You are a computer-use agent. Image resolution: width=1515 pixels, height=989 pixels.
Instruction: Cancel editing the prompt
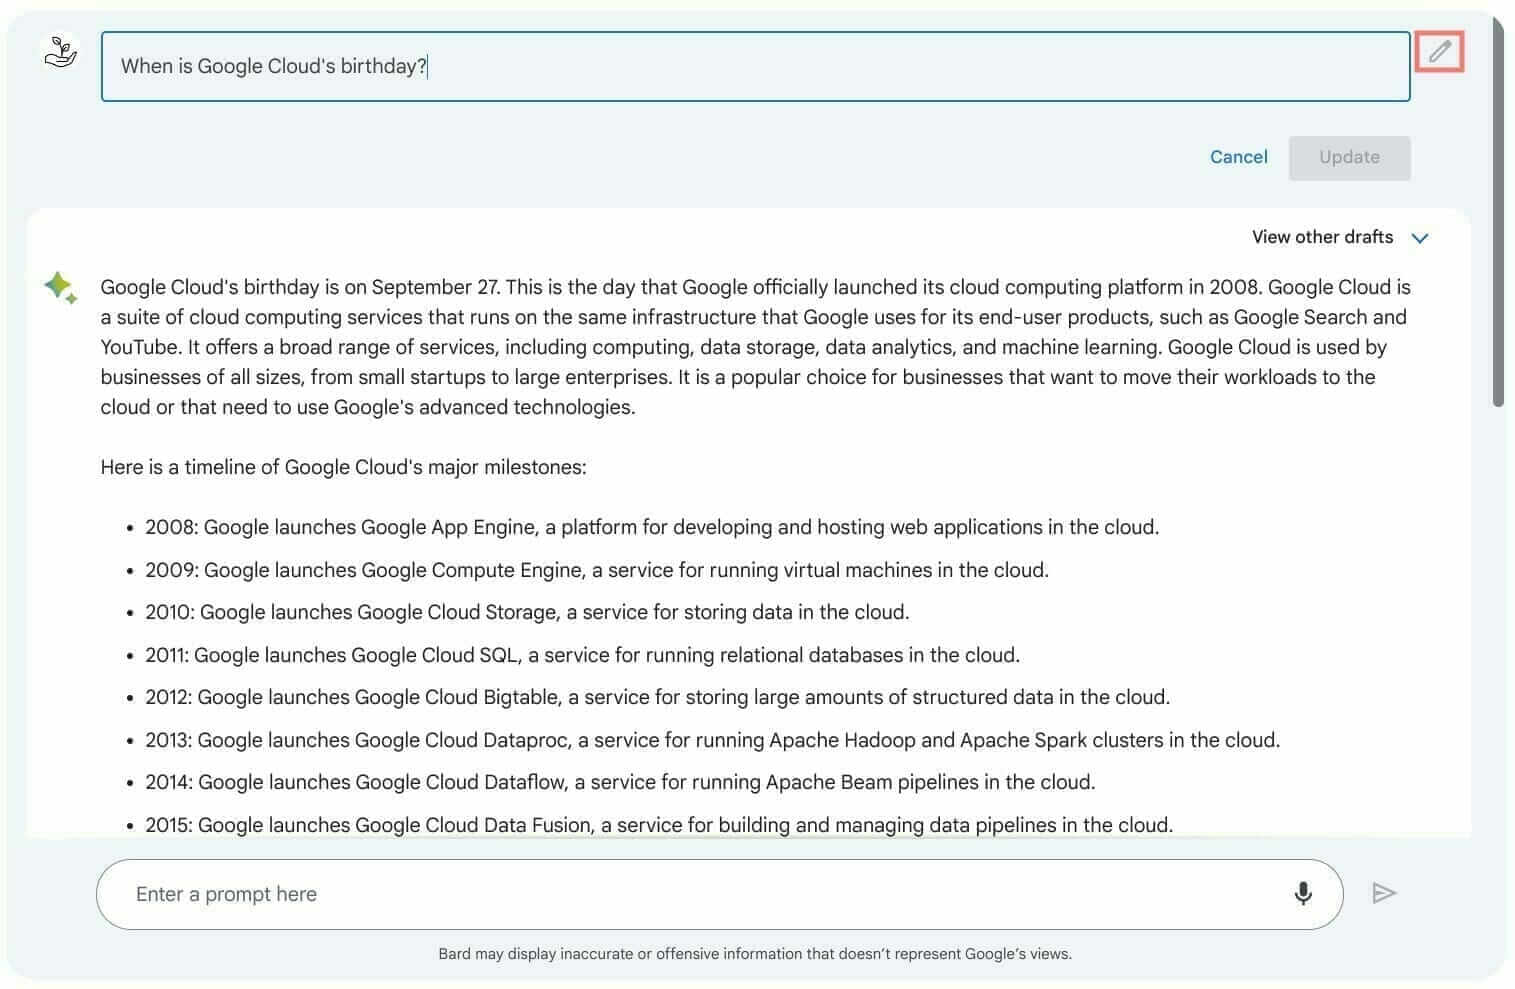[x=1238, y=157]
